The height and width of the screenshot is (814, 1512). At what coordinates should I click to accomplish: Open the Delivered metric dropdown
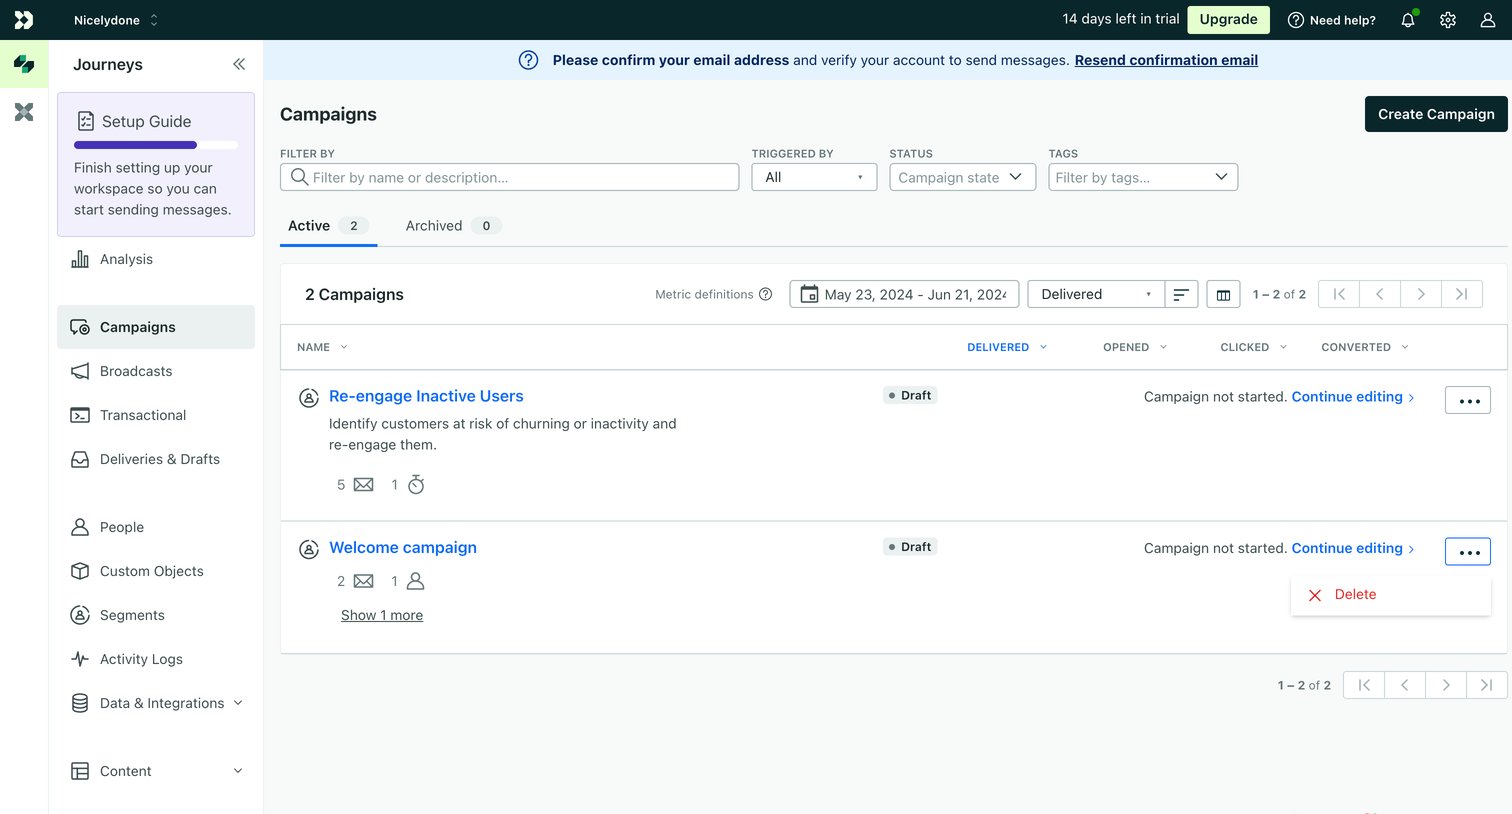tap(1096, 294)
